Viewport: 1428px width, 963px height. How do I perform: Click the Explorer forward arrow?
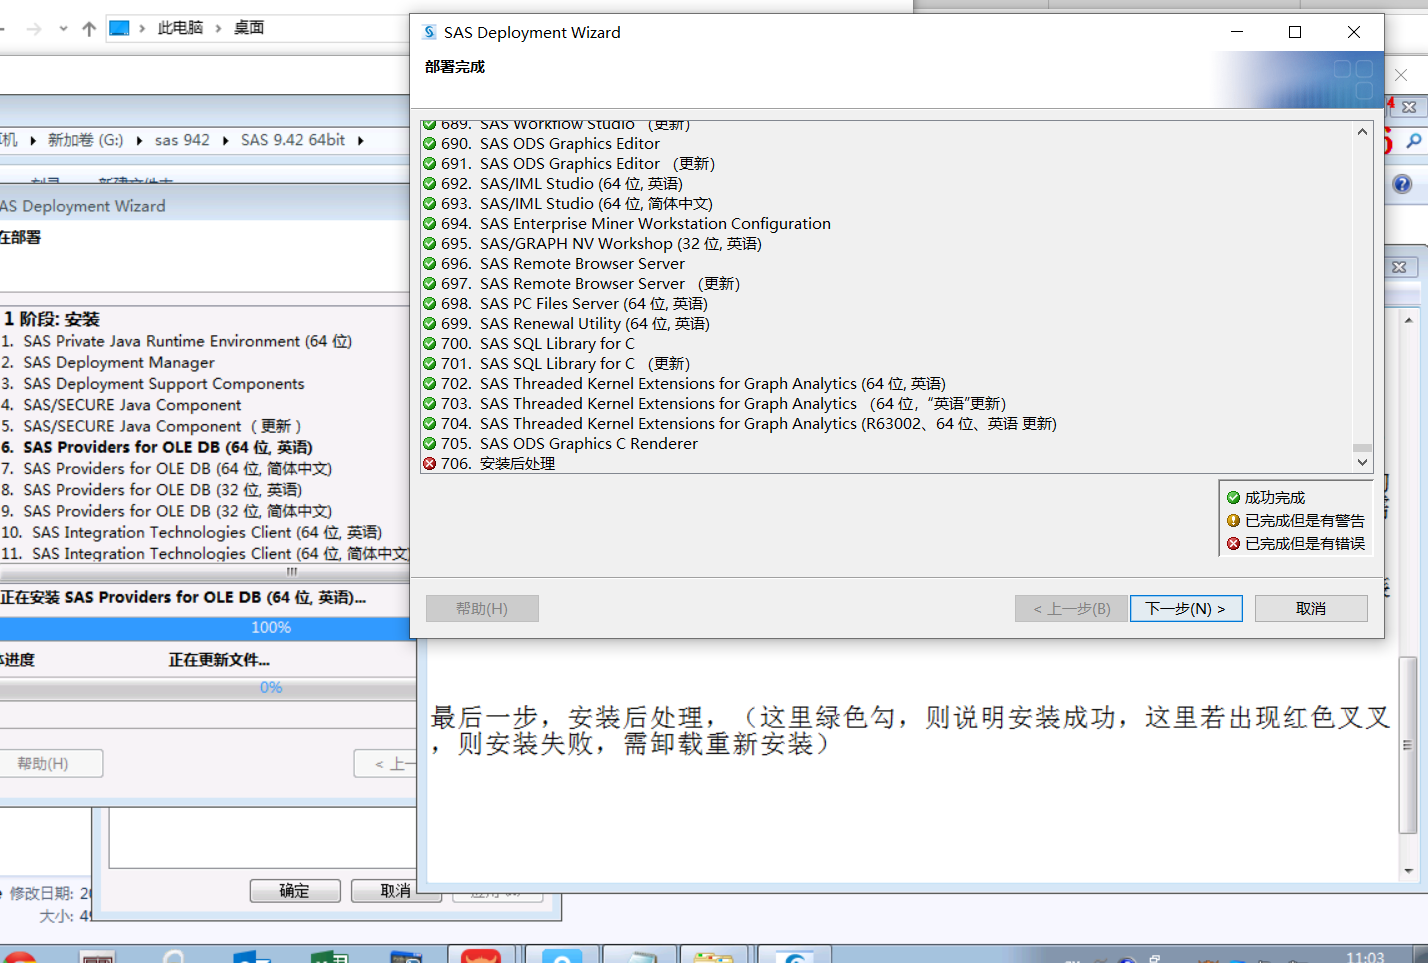pos(34,29)
